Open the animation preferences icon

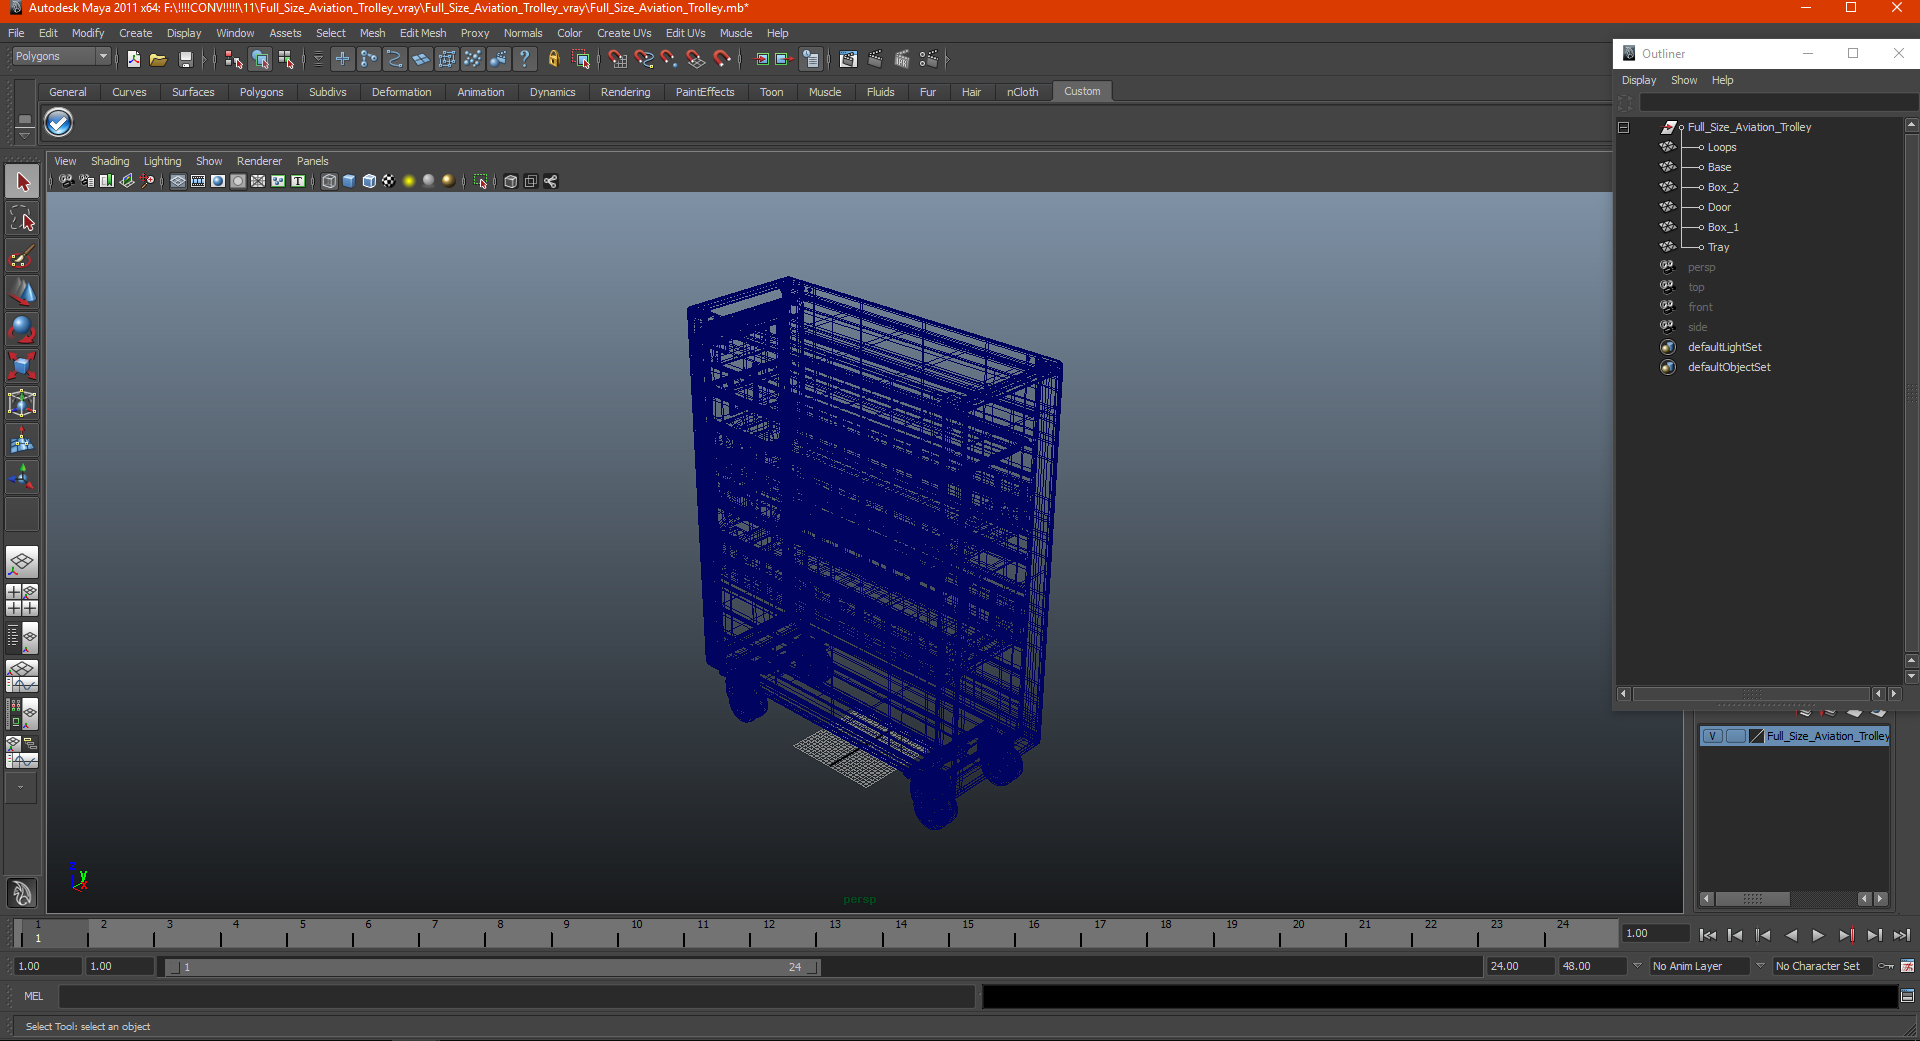tap(1907, 966)
